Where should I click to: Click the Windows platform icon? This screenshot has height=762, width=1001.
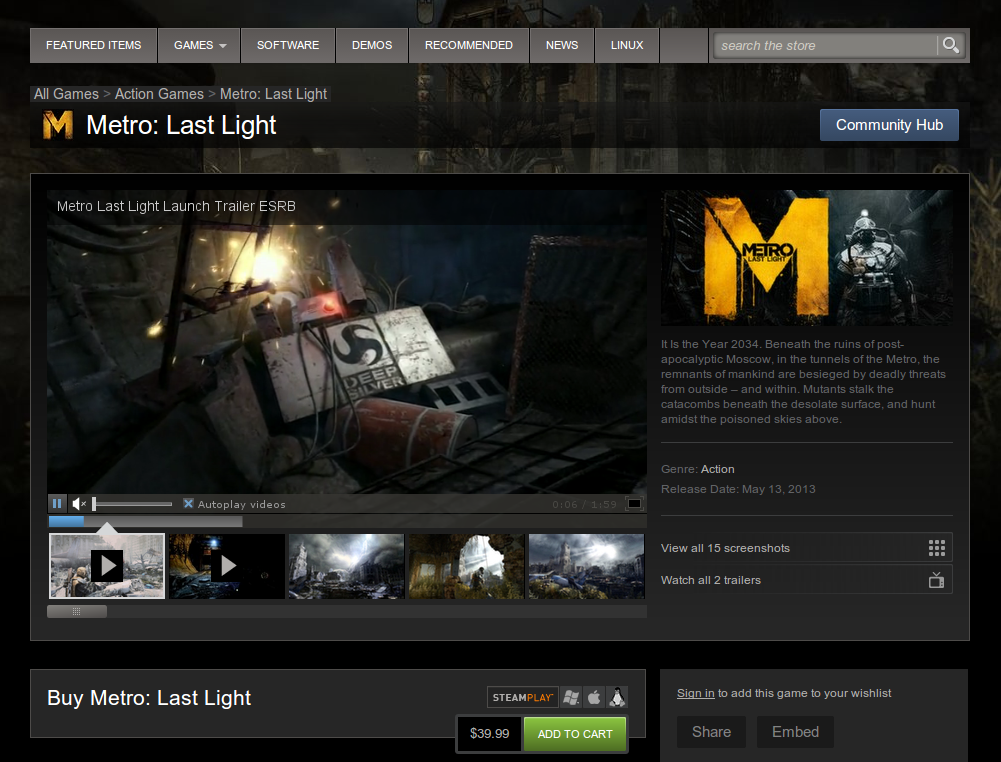coord(571,697)
